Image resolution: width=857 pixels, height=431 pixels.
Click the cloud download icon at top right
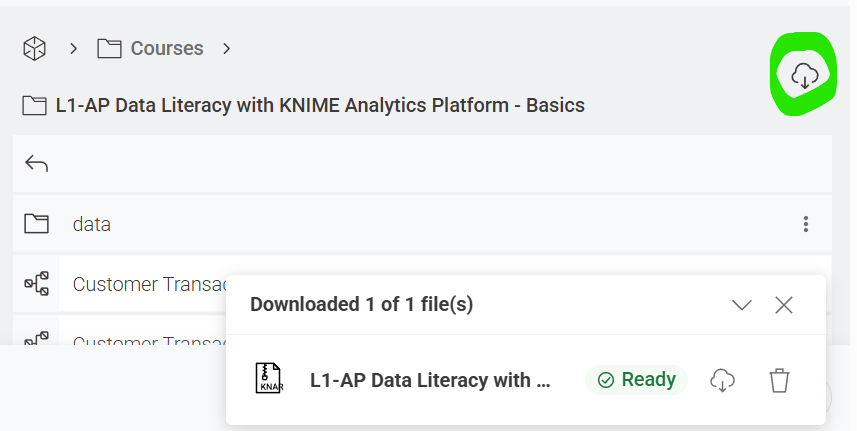coord(804,74)
